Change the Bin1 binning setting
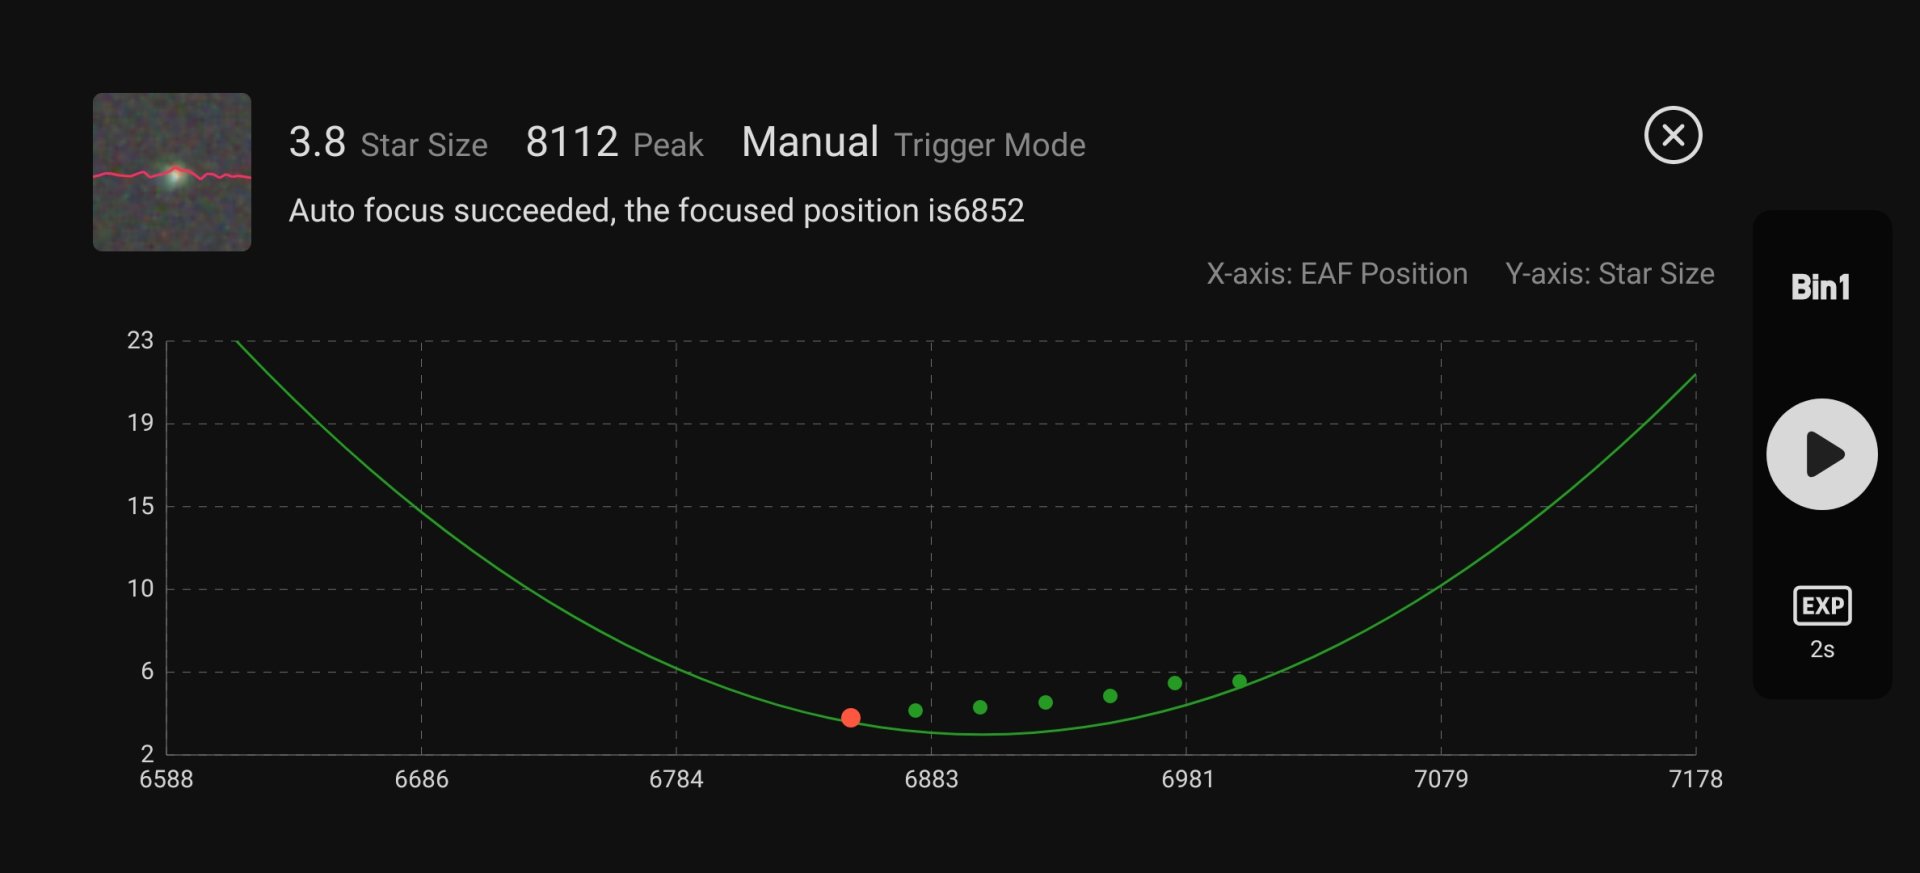The width and height of the screenshot is (1920, 873). pos(1820,288)
